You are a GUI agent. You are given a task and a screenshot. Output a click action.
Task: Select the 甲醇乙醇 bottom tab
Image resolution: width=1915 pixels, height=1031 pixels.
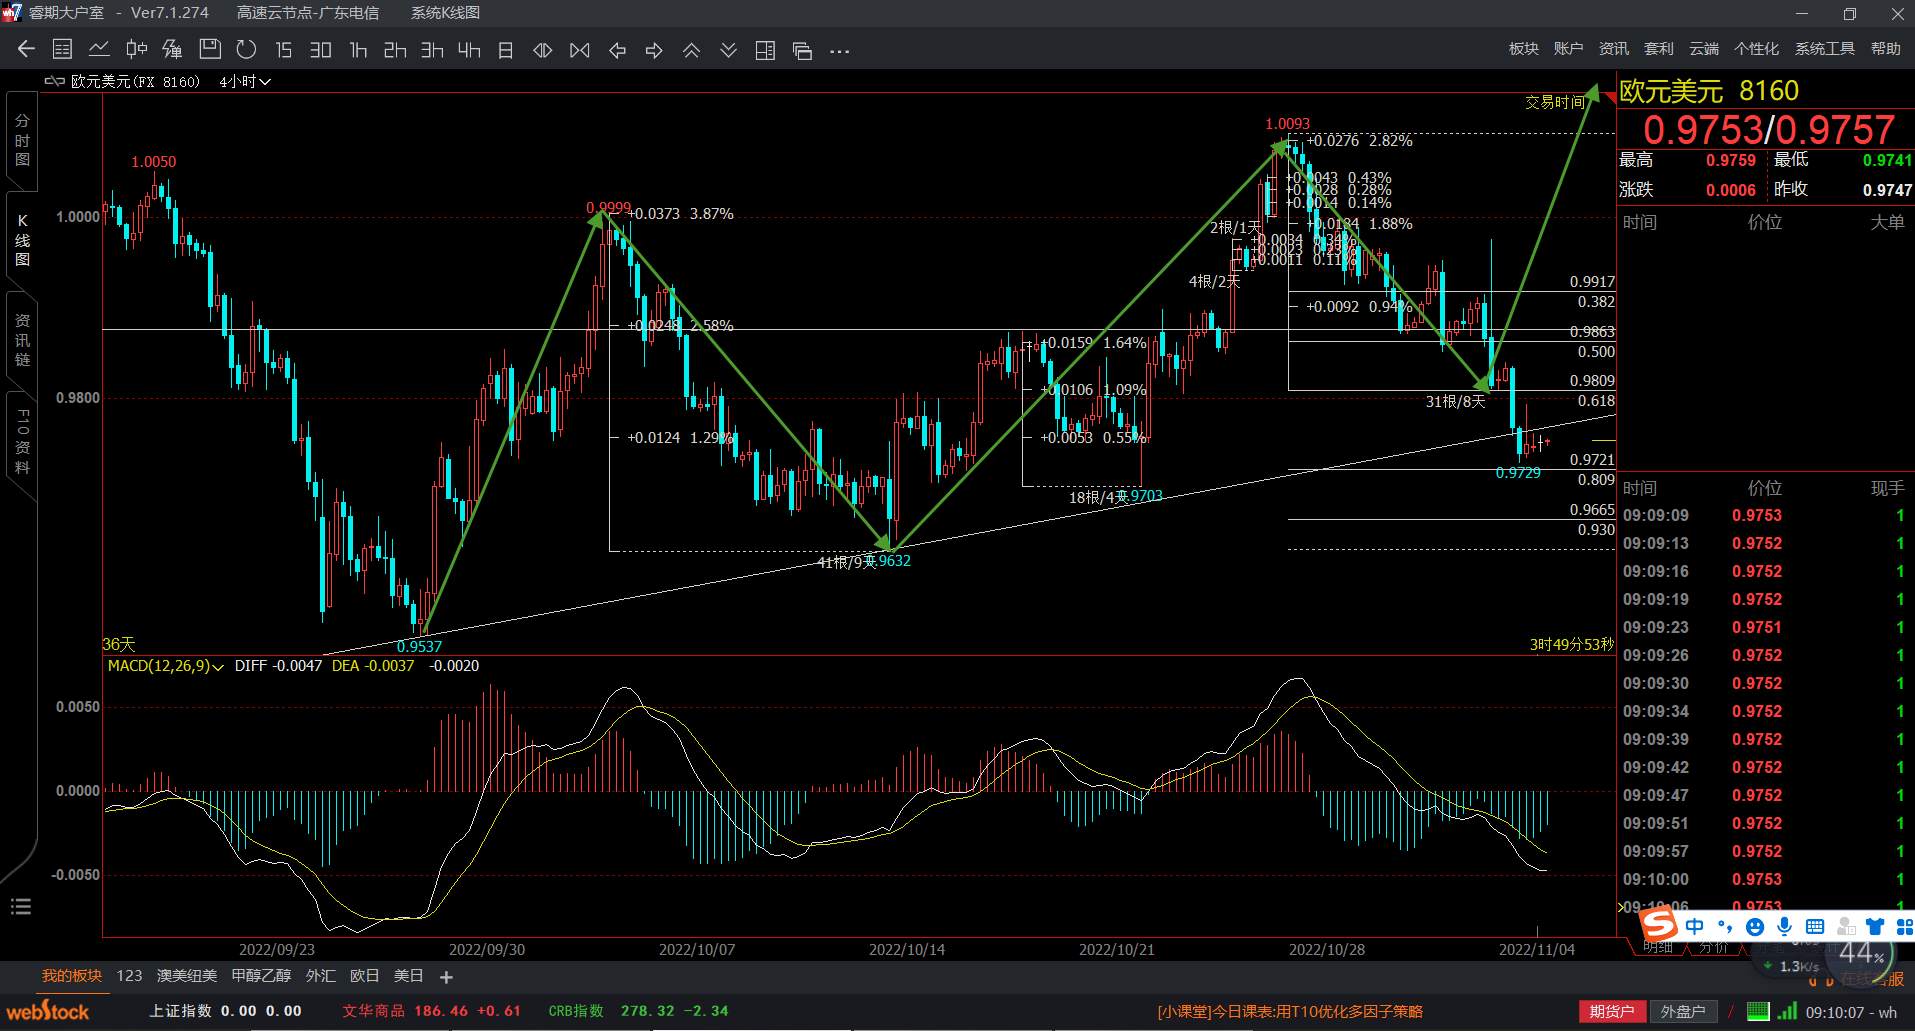[x=261, y=976]
